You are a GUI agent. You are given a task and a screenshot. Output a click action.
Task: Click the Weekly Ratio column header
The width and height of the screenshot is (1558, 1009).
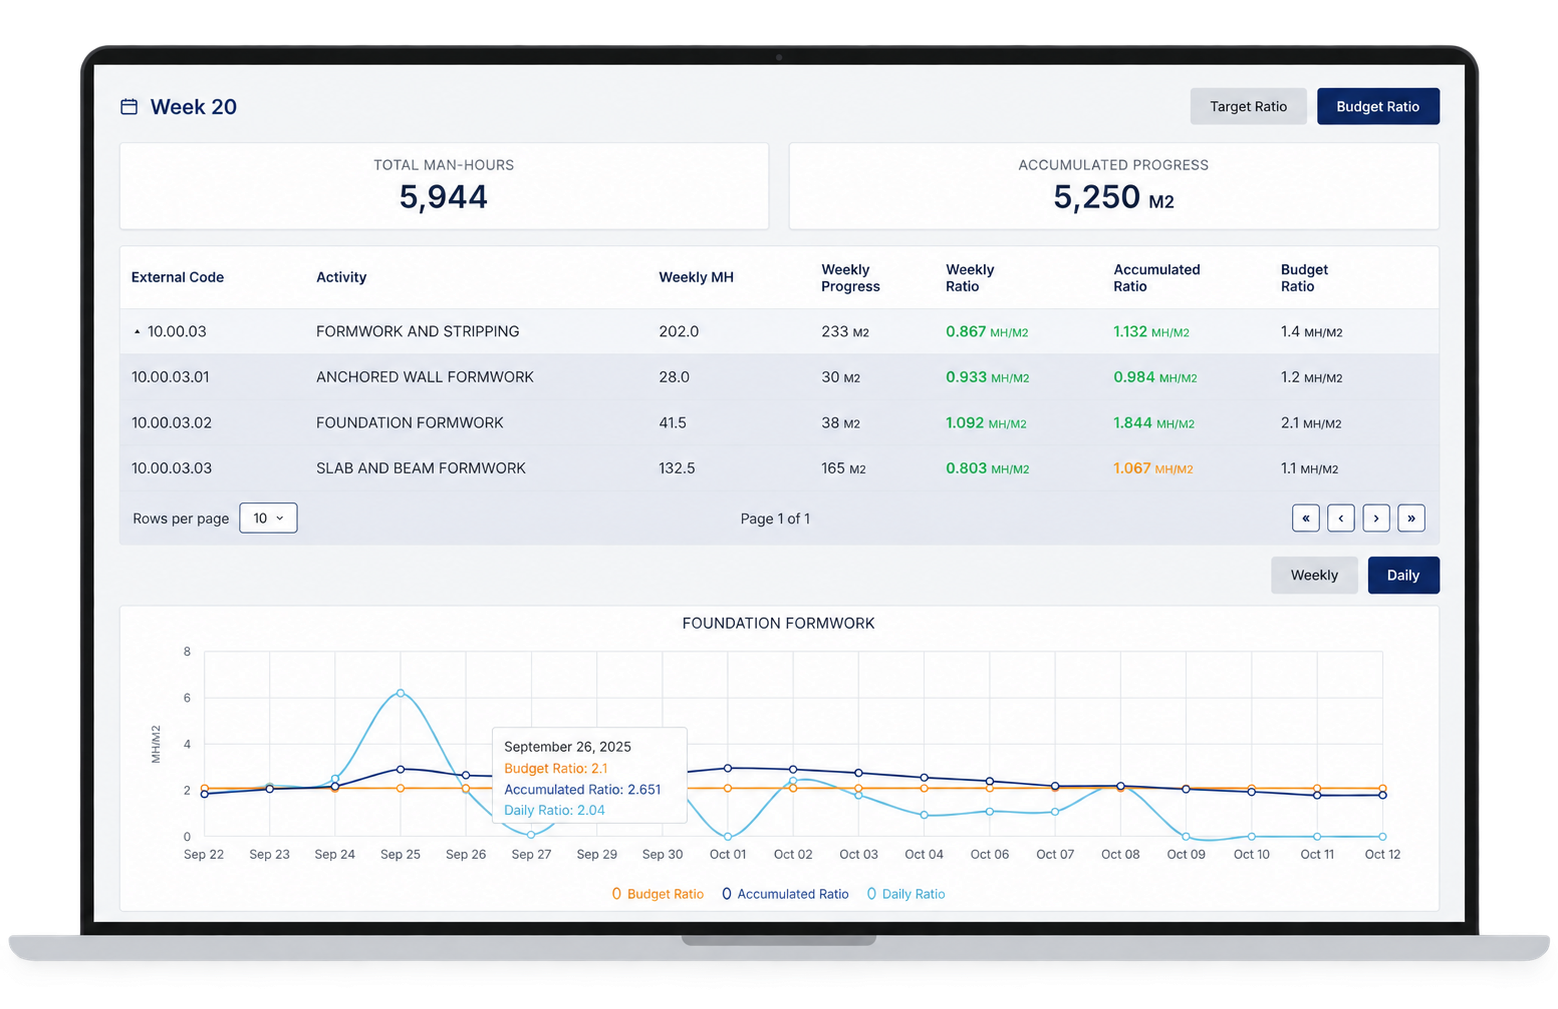[x=970, y=278]
